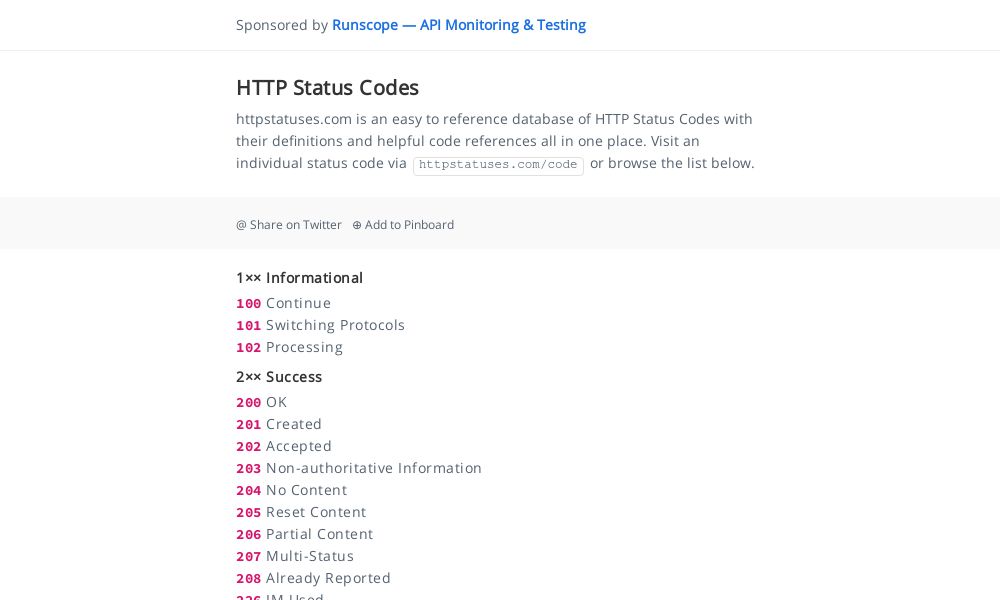
Task: Open 208 Already Reported
Action: [313, 578]
